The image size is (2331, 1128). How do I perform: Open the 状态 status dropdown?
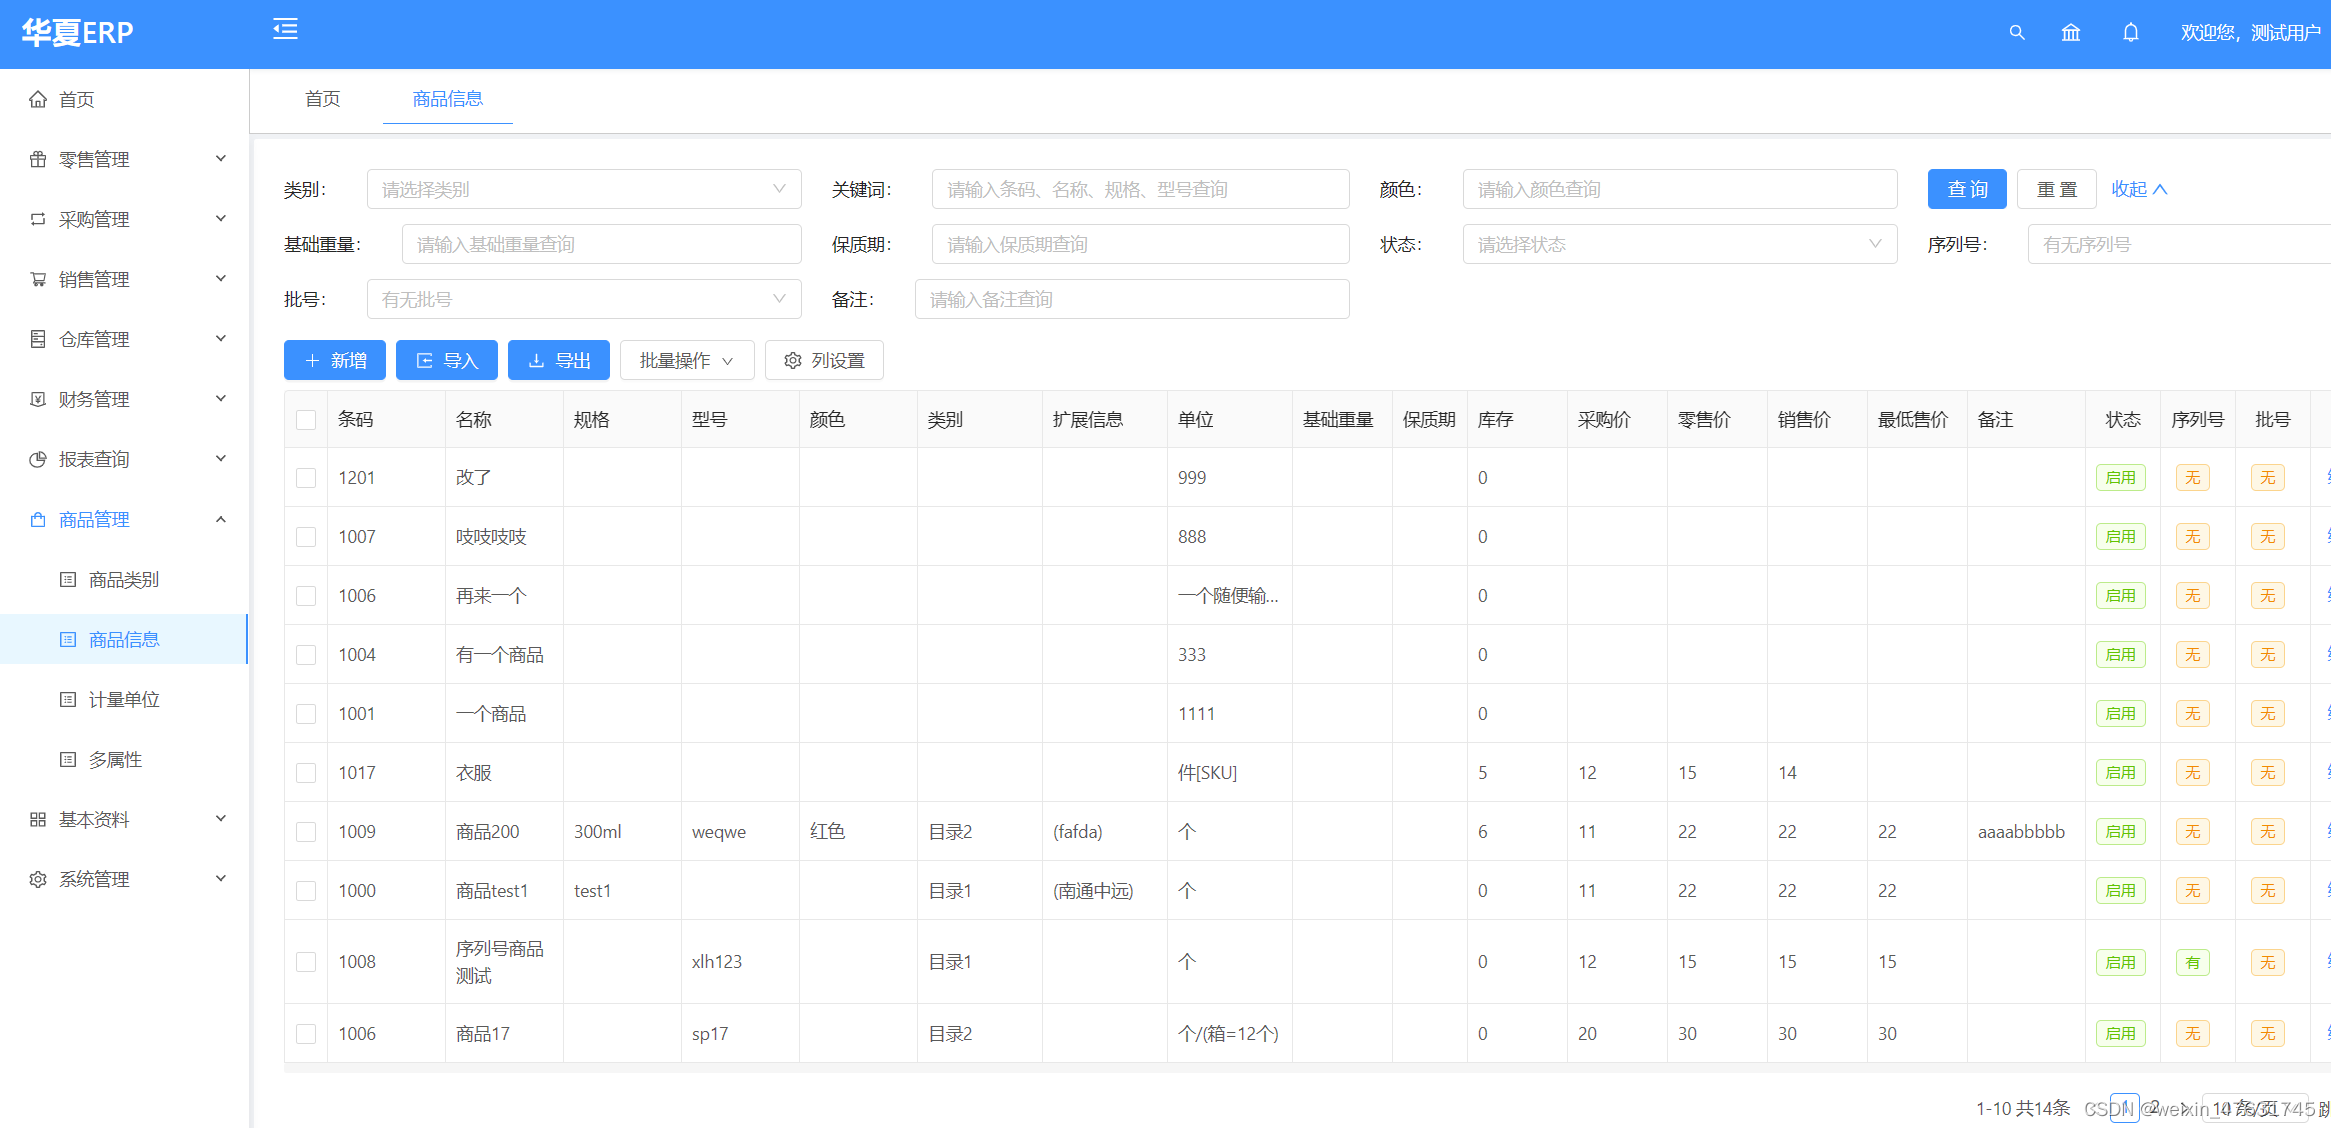[x=1678, y=243]
